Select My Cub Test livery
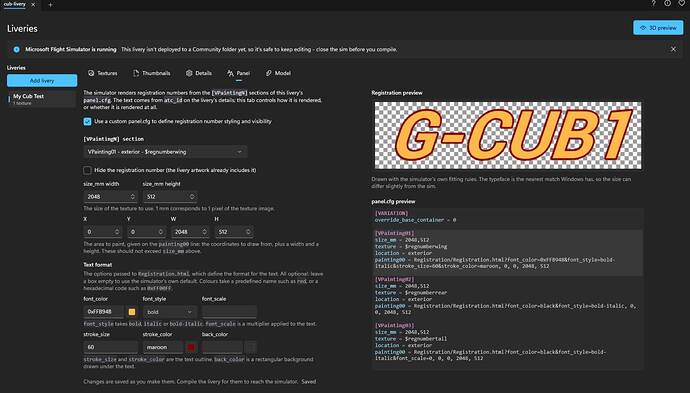The width and height of the screenshot is (690, 393). click(42, 99)
